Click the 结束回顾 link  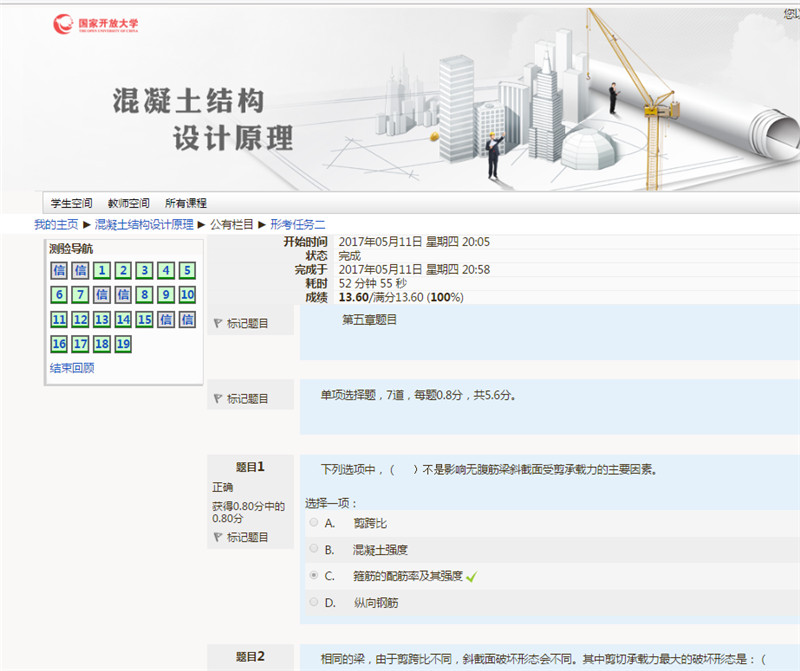(x=72, y=368)
